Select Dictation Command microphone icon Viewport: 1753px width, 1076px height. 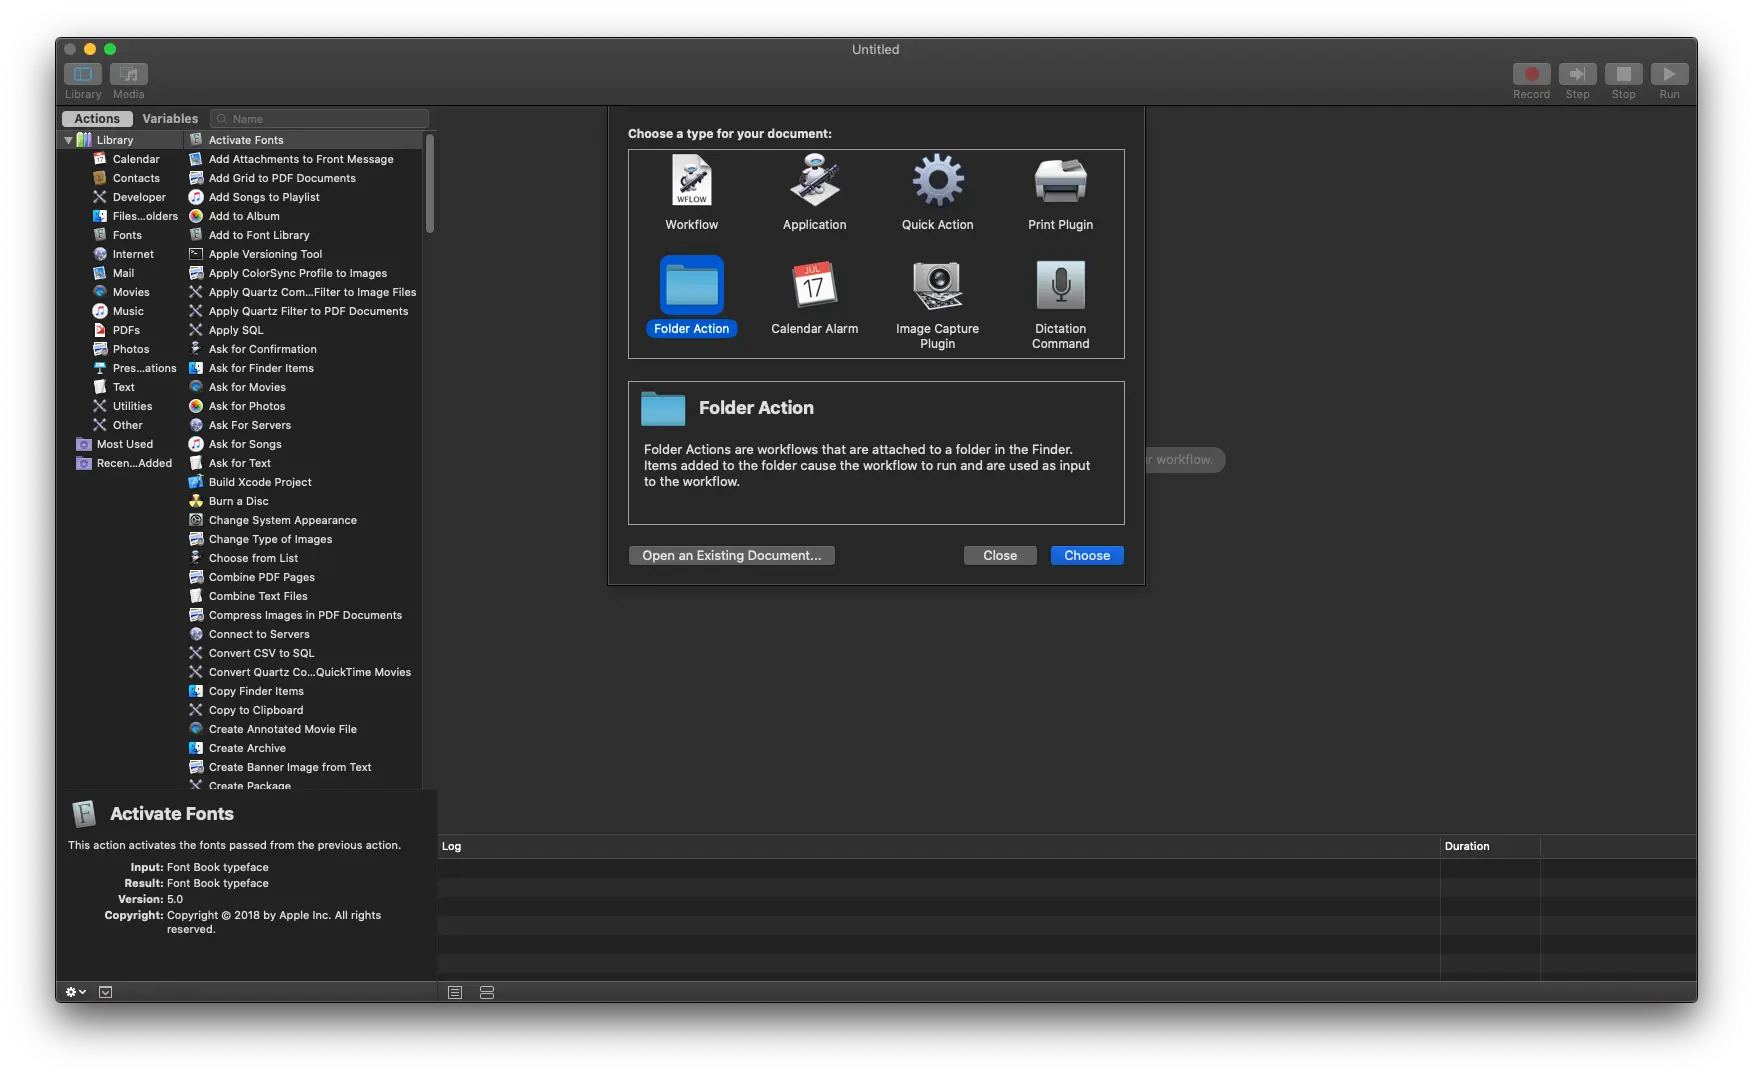click(1061, 286)
